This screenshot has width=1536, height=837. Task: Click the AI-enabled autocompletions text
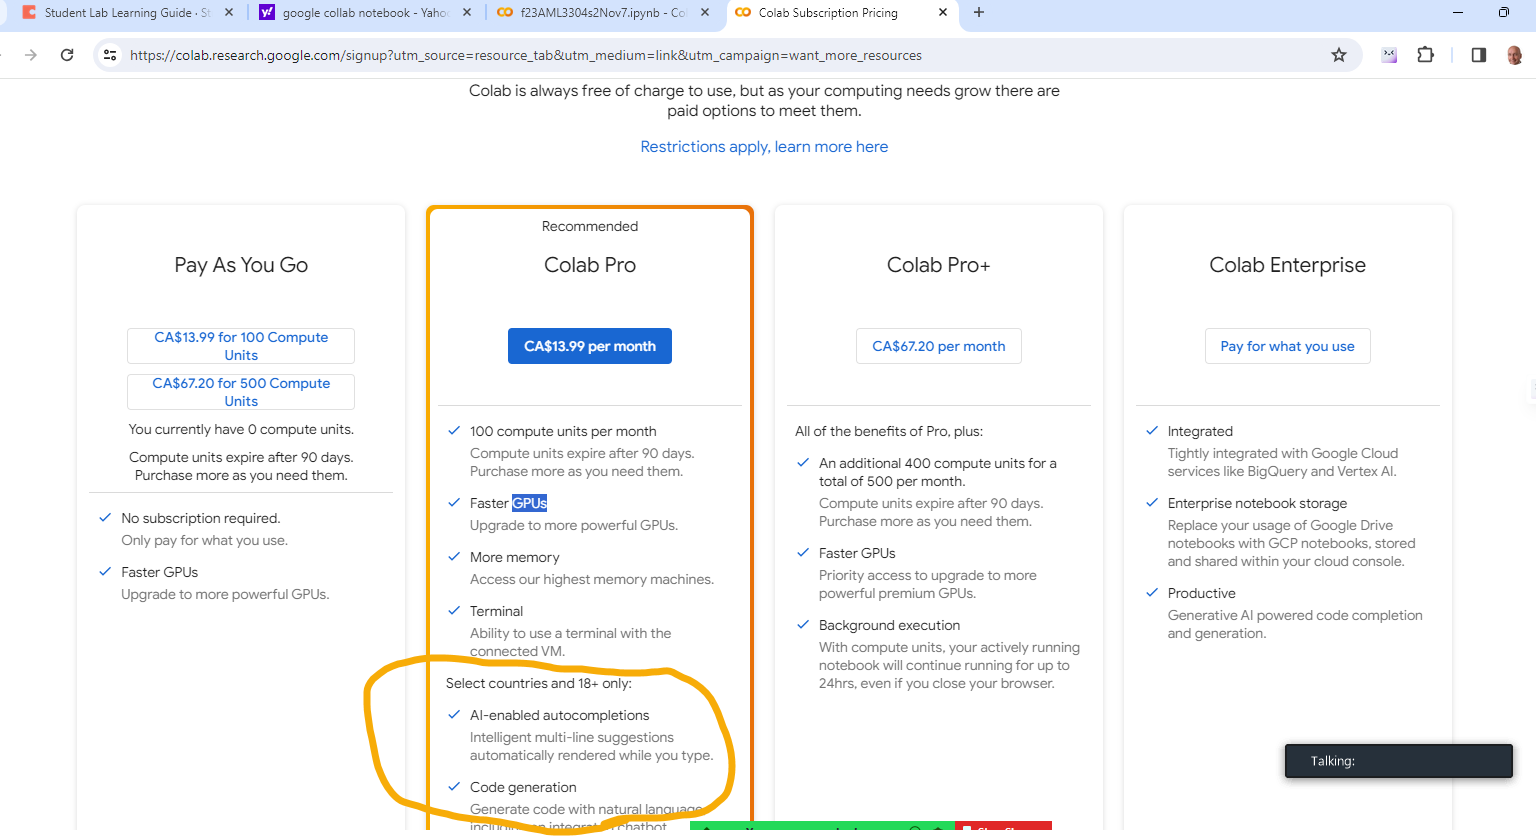click(x=560, y=715)
